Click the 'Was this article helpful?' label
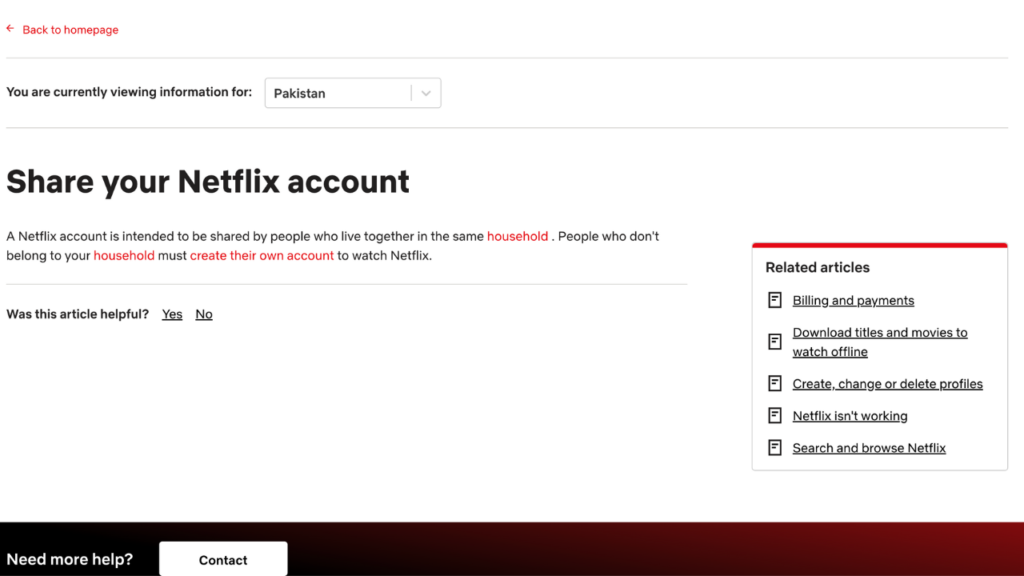This screenshot has height=576, width=1024. (x=78, y=314)
